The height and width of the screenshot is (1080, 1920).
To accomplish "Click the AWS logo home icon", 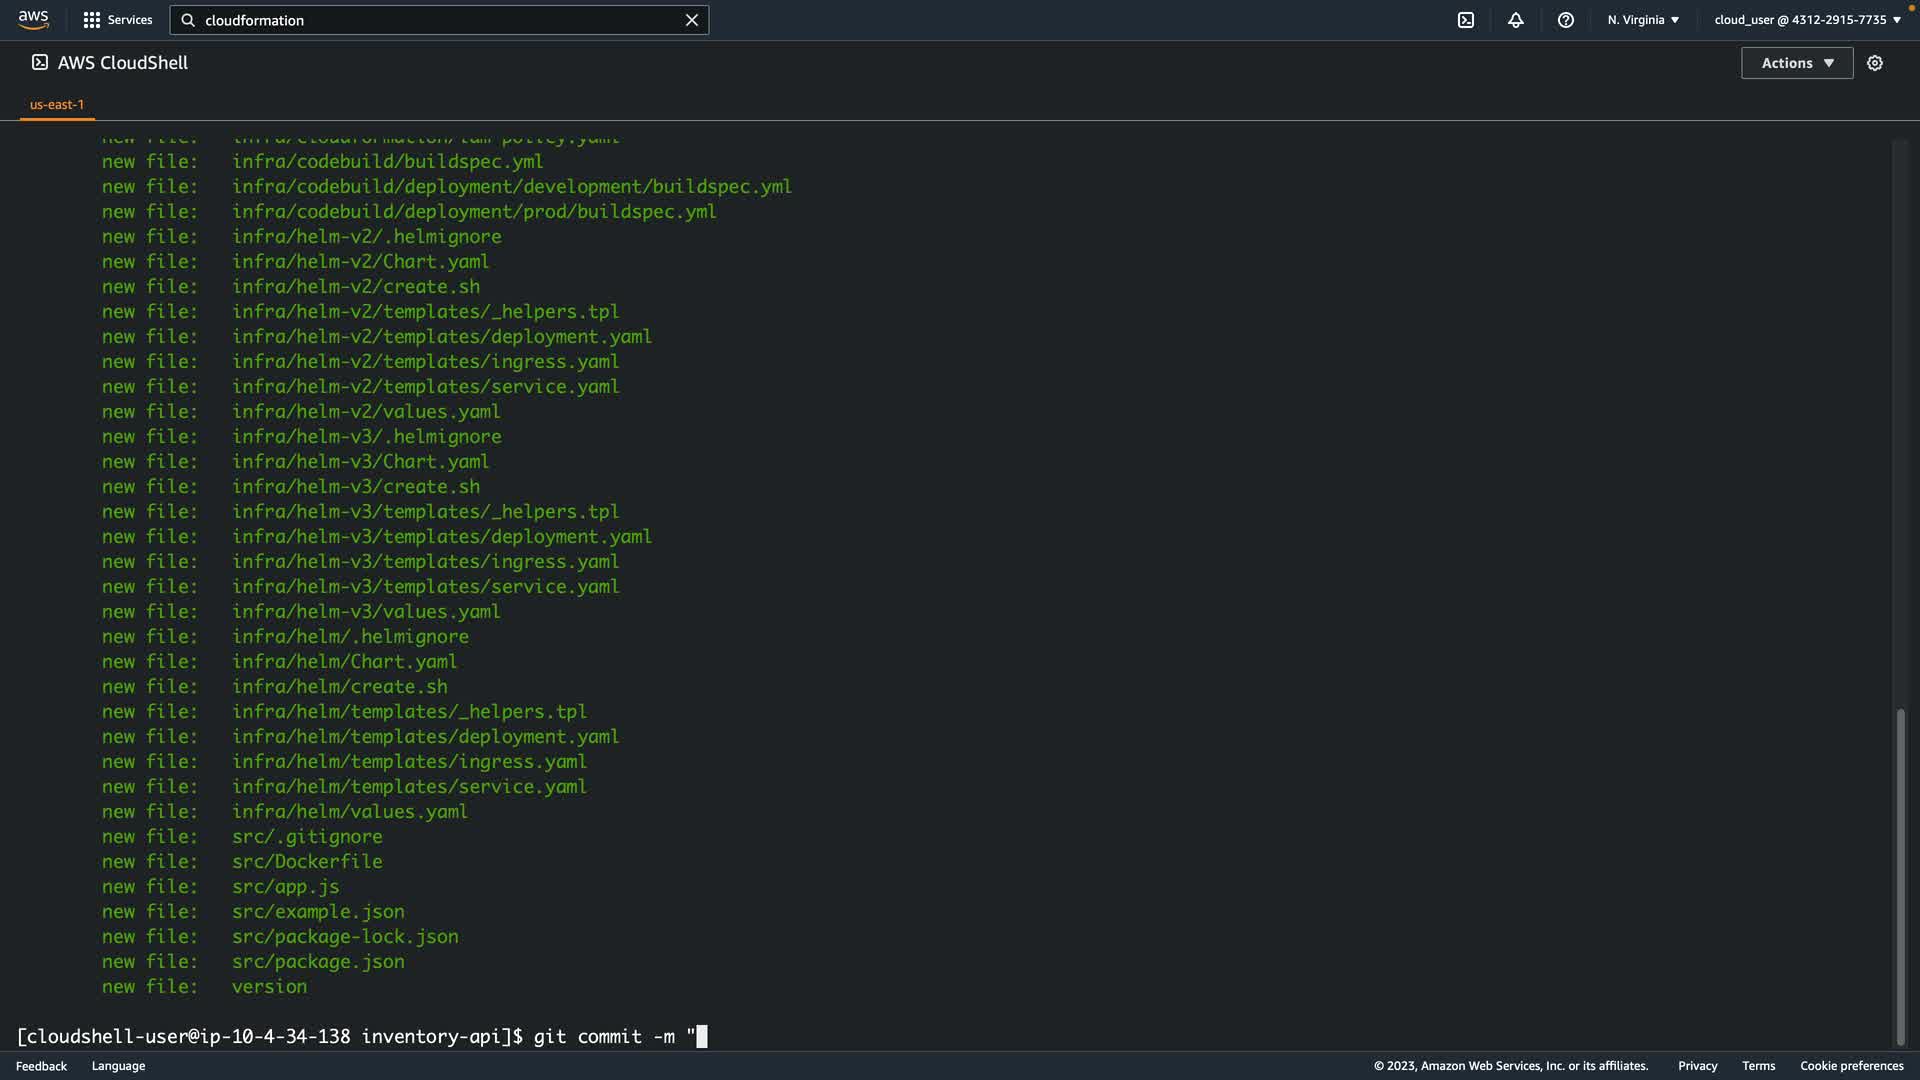I will pyautogui.click(x=33, y=19).
